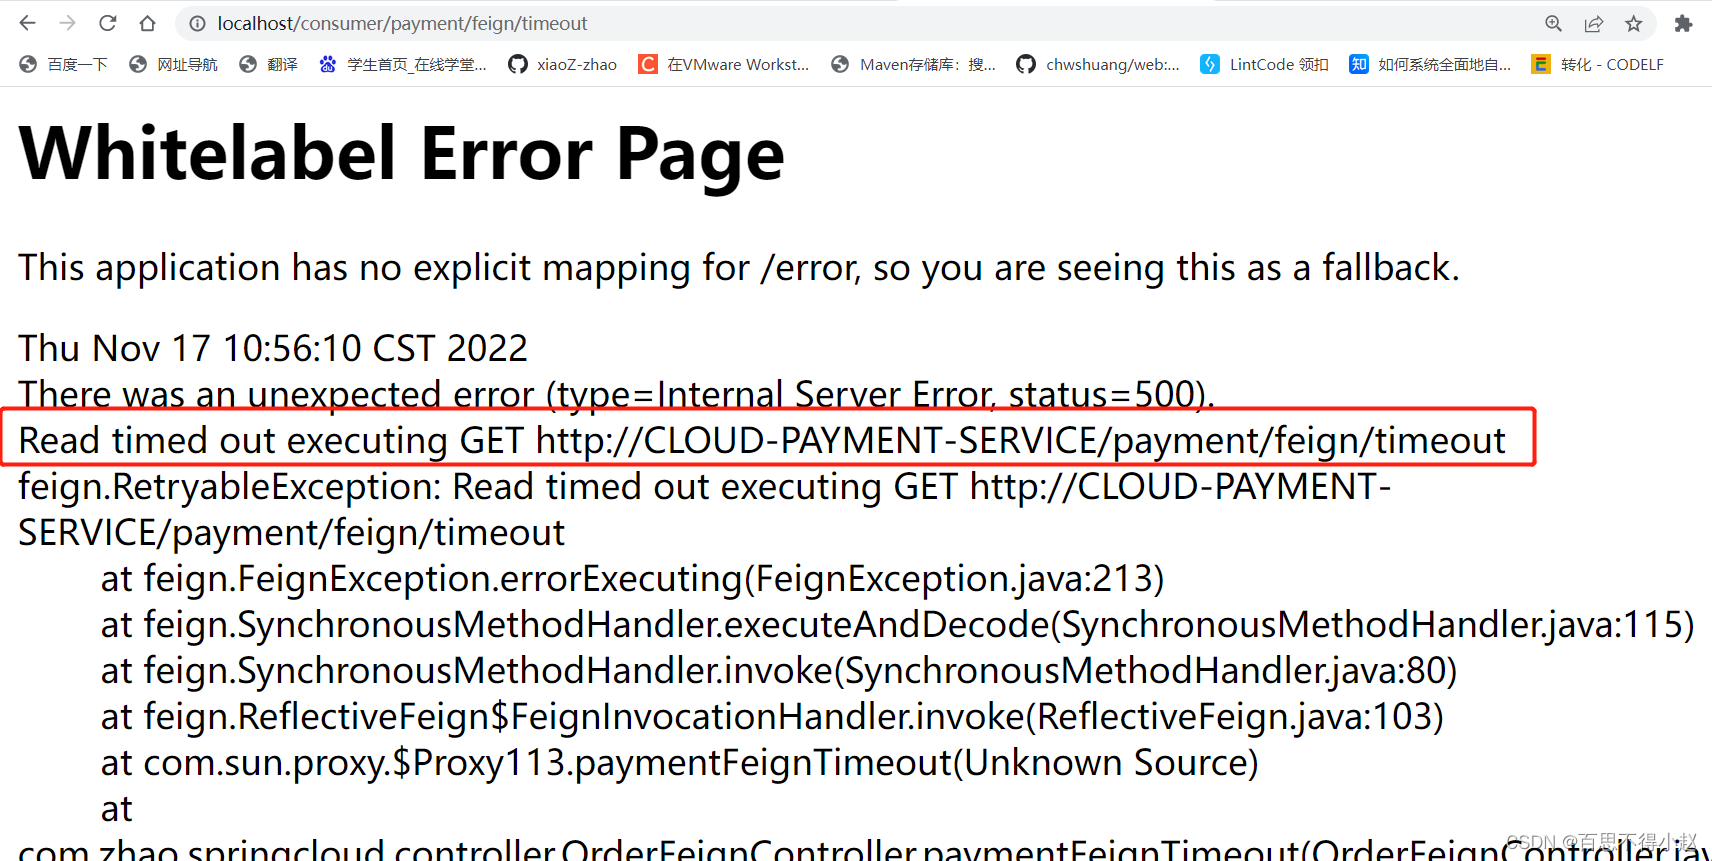Click the ReflectiveFeign.java:103 stack line
Viewport: 1712px width, 861px height.
[x=772, y=717]
